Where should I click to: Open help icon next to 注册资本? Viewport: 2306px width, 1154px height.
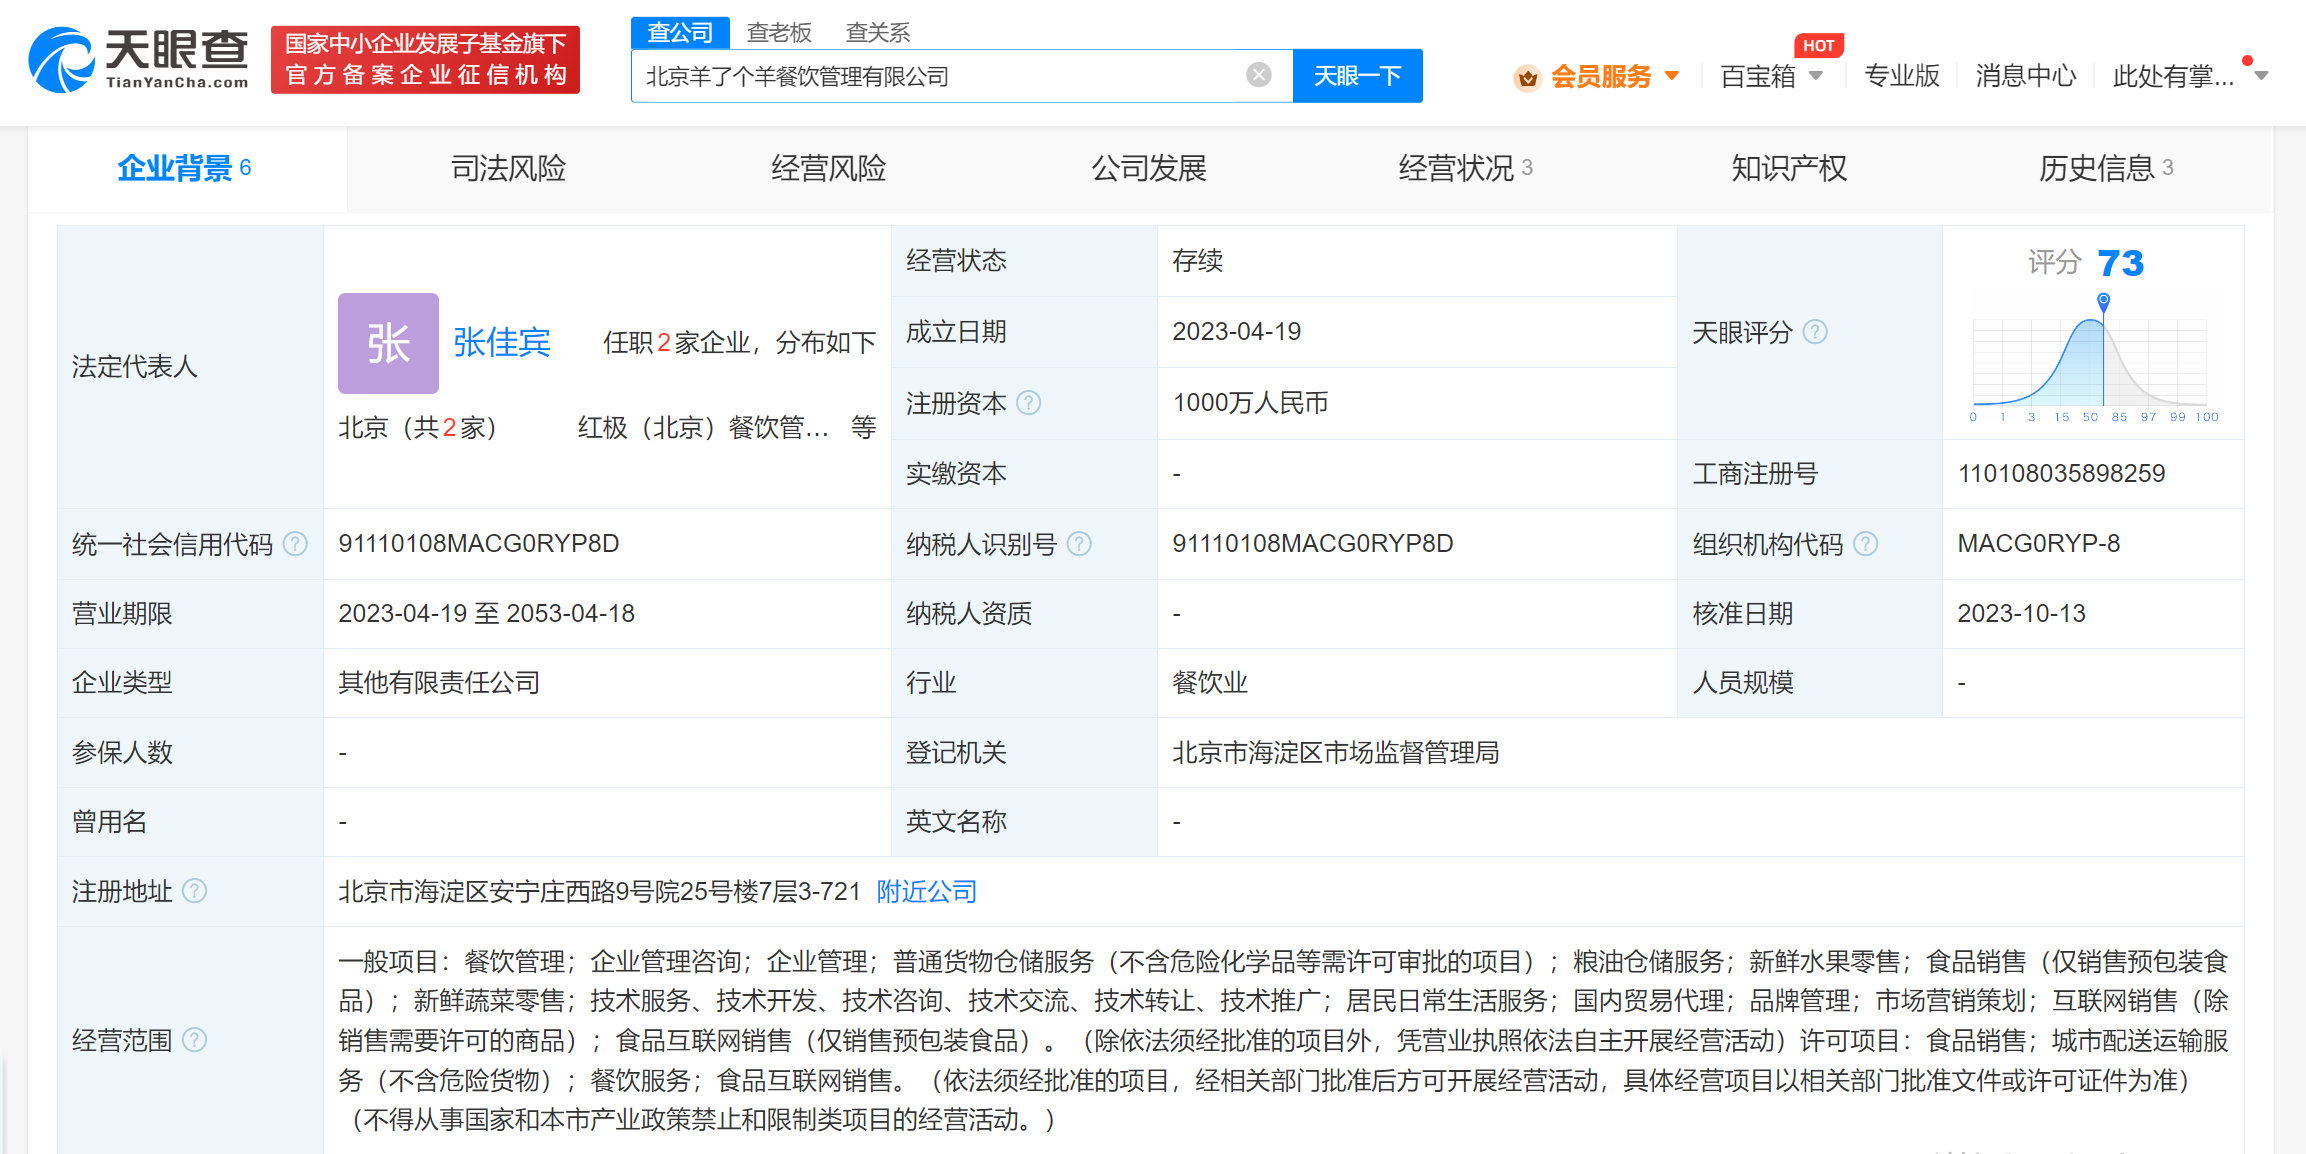tap(1028, 402)
